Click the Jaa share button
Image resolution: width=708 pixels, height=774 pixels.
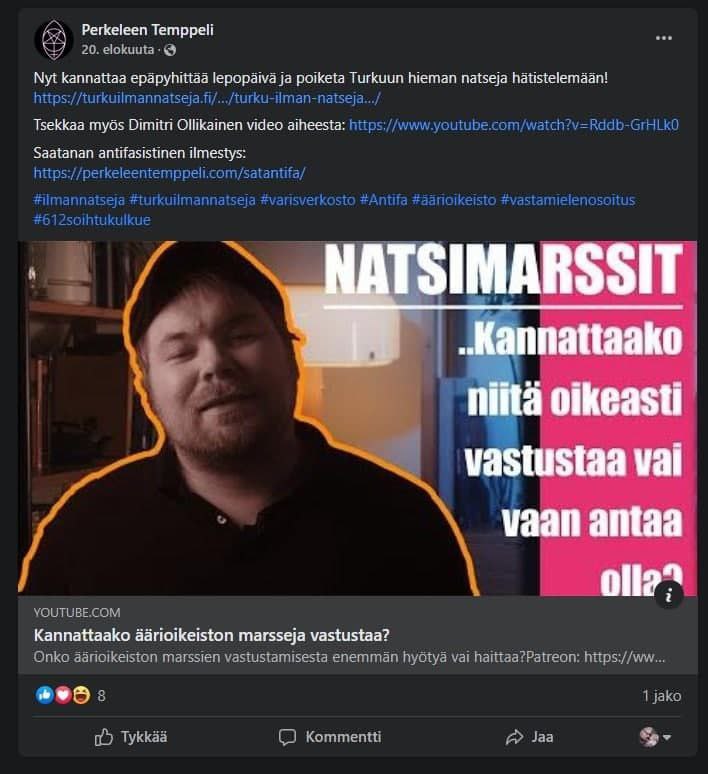click(529, 737)
